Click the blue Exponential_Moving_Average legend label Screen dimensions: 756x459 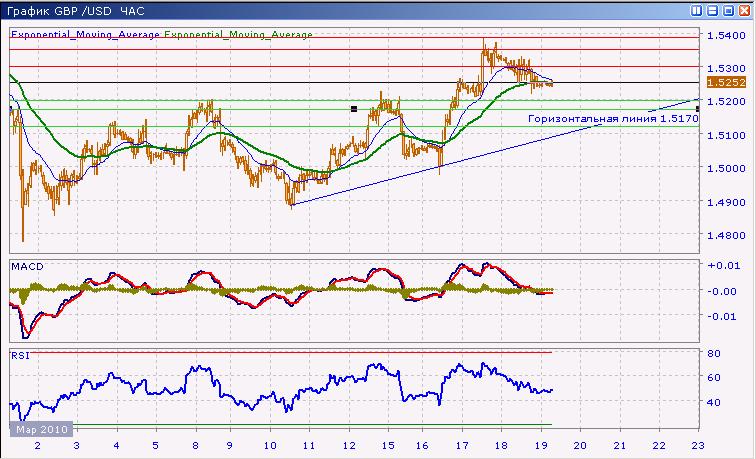coord(84,34)
